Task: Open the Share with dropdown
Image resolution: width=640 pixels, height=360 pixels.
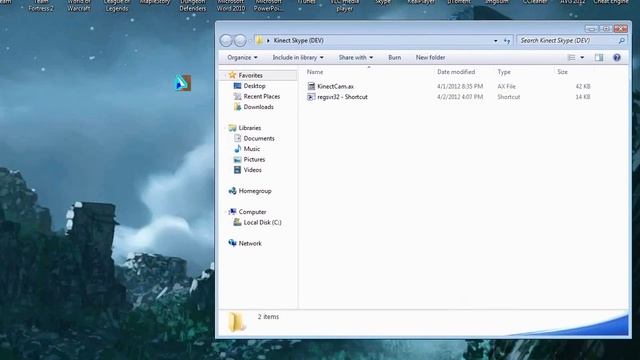Action: coord(356,58)
